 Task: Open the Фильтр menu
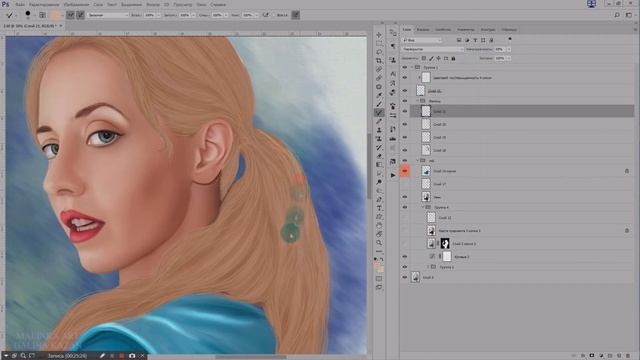tap(153, 4)
